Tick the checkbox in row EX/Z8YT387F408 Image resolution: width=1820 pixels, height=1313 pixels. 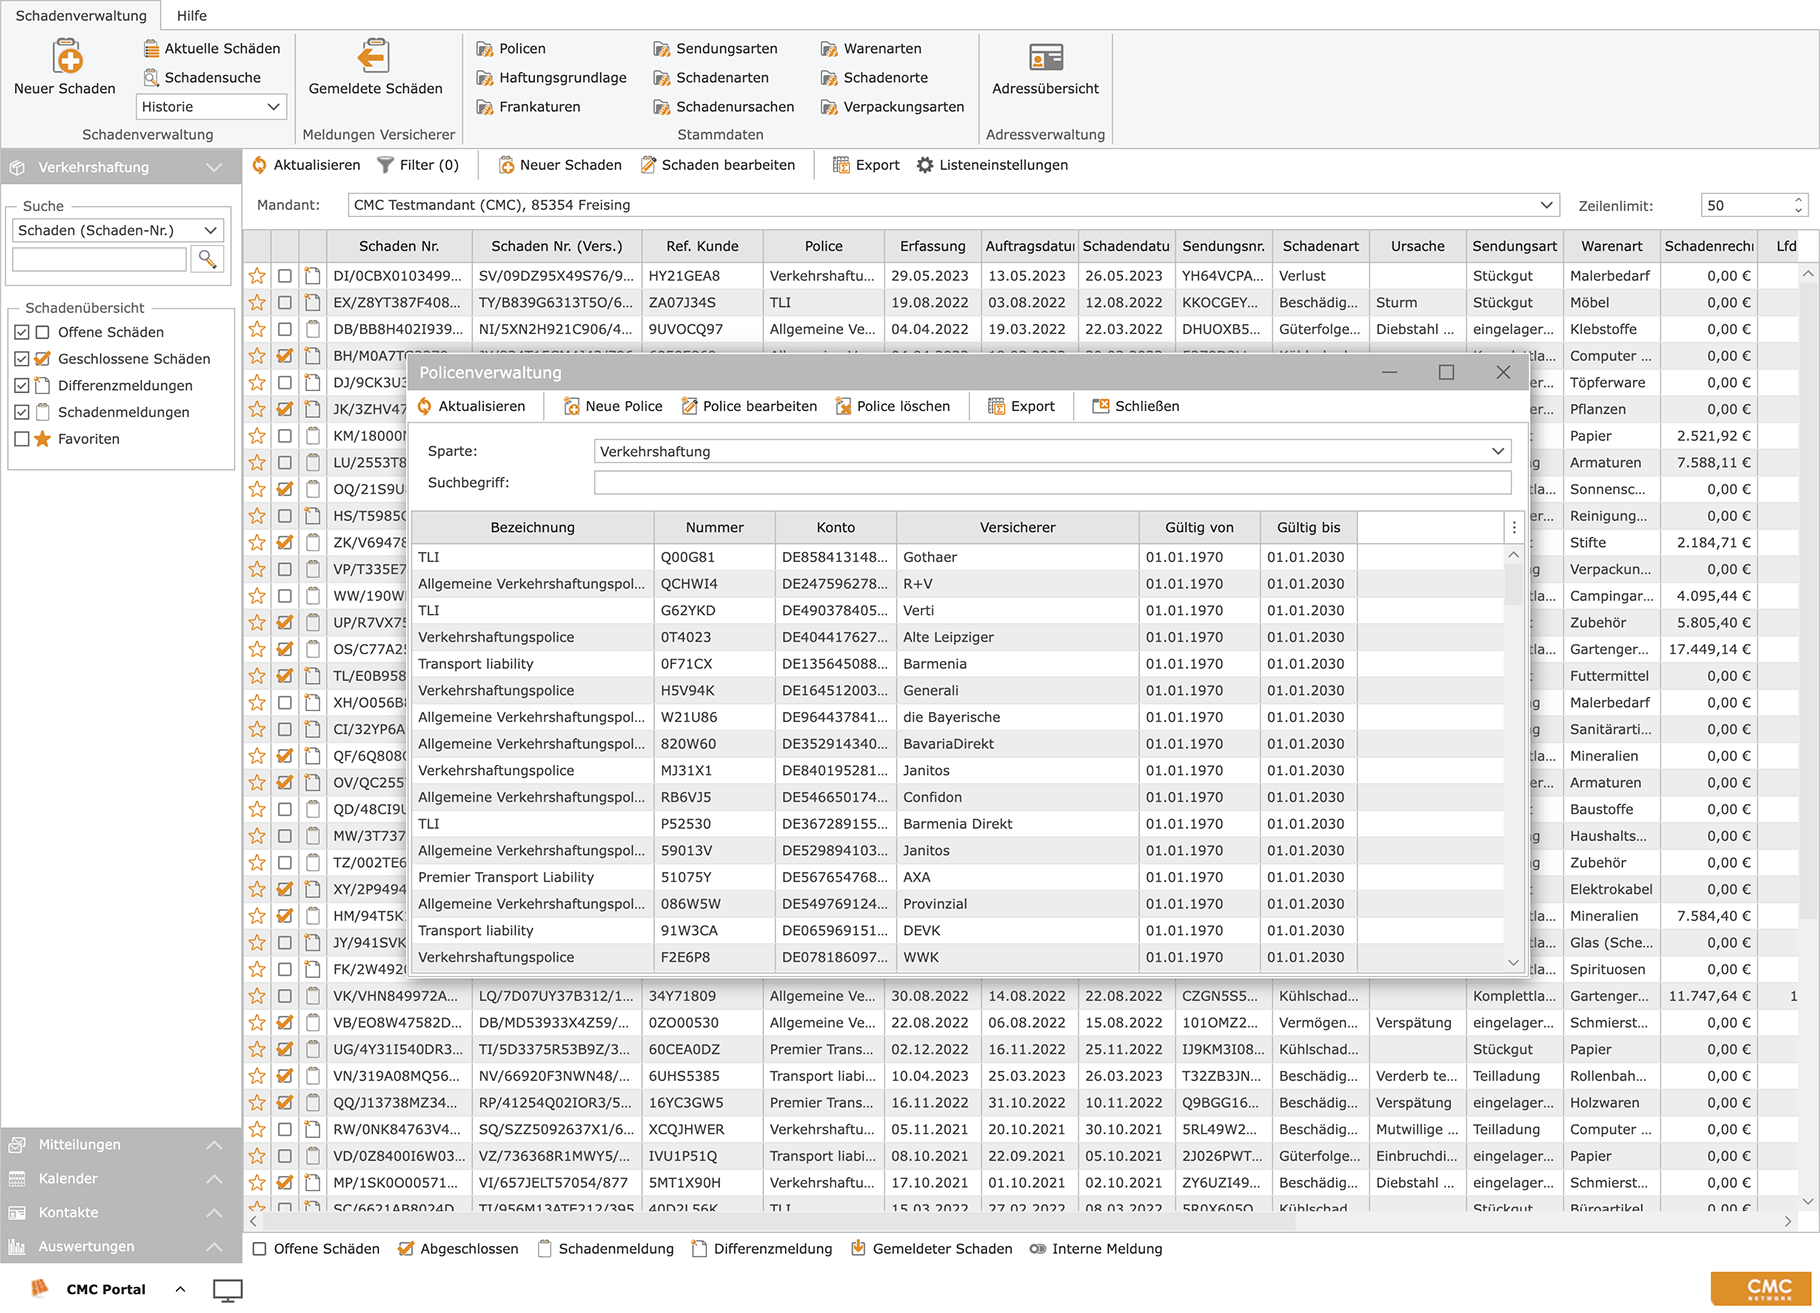click(285, 302)
